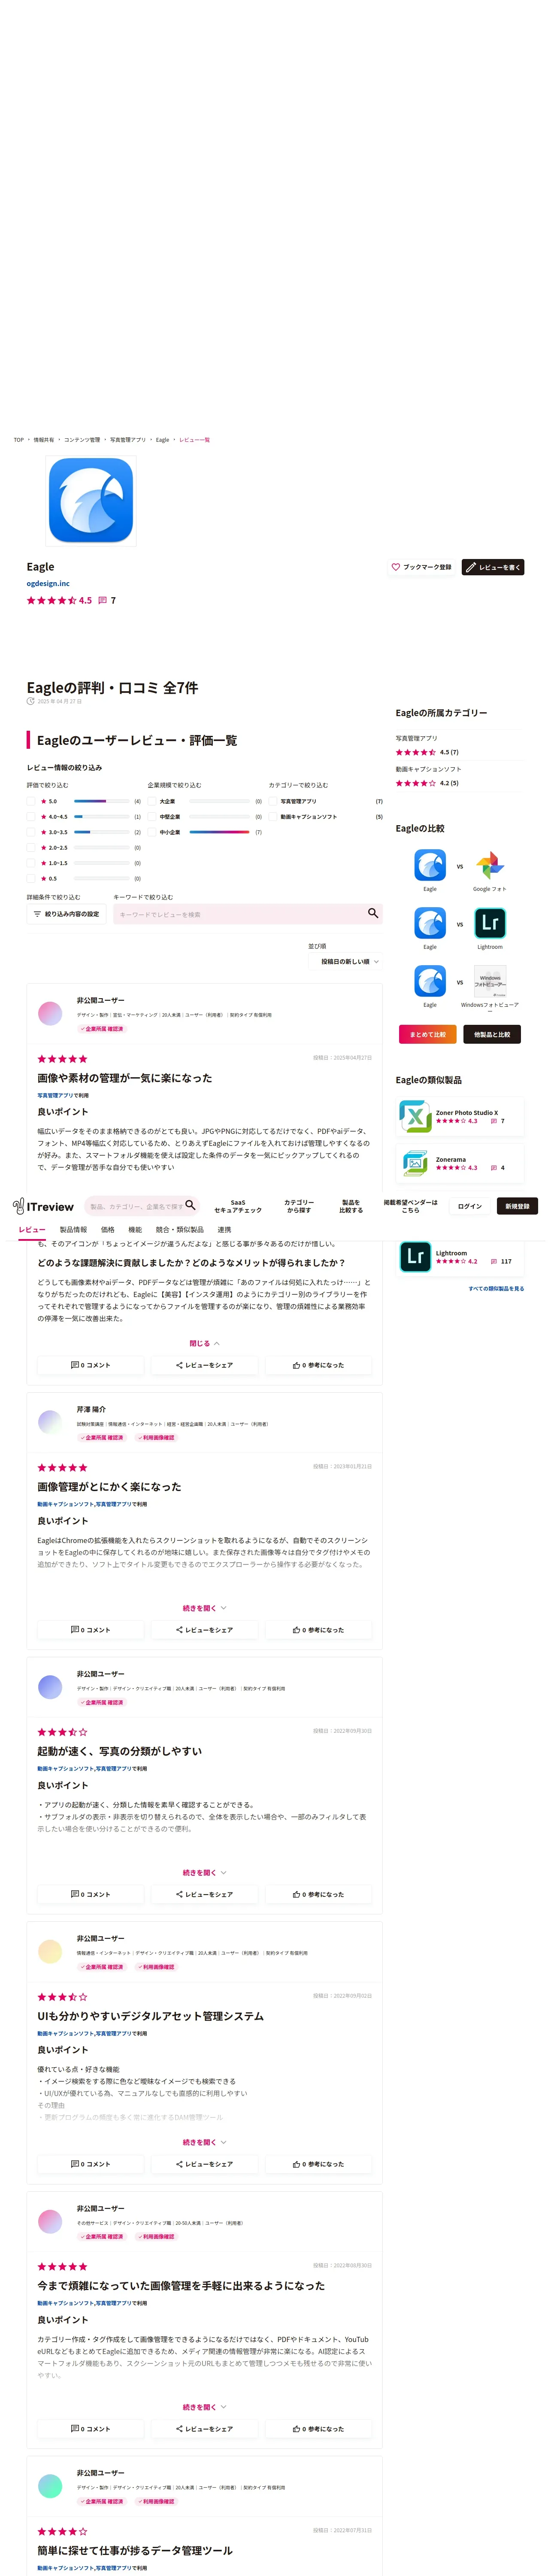This screenshot has width=551, height=2576.
Task: Click the レビューを書く button
Action: pos(493,567)
